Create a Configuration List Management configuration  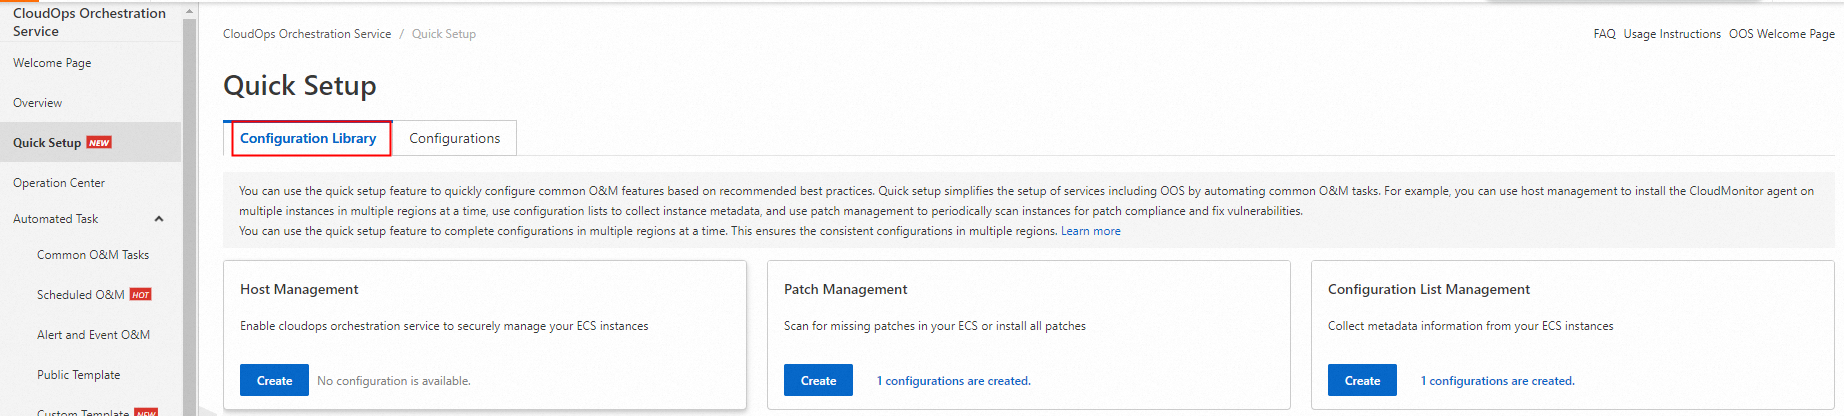point(1362,380)
